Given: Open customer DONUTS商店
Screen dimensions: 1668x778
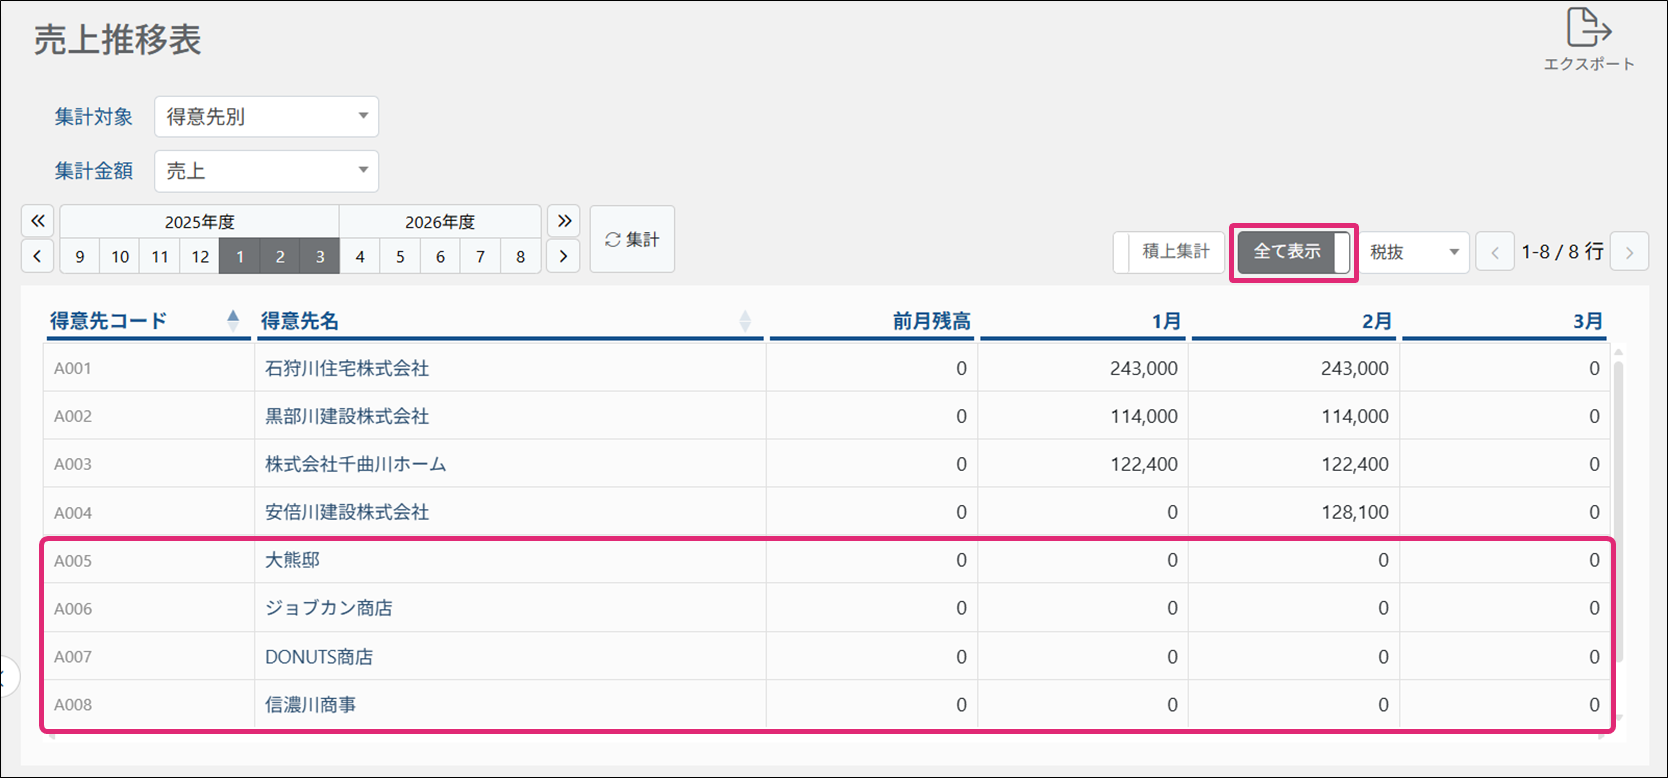Looking at the screenshot, I should coord(318,657).
